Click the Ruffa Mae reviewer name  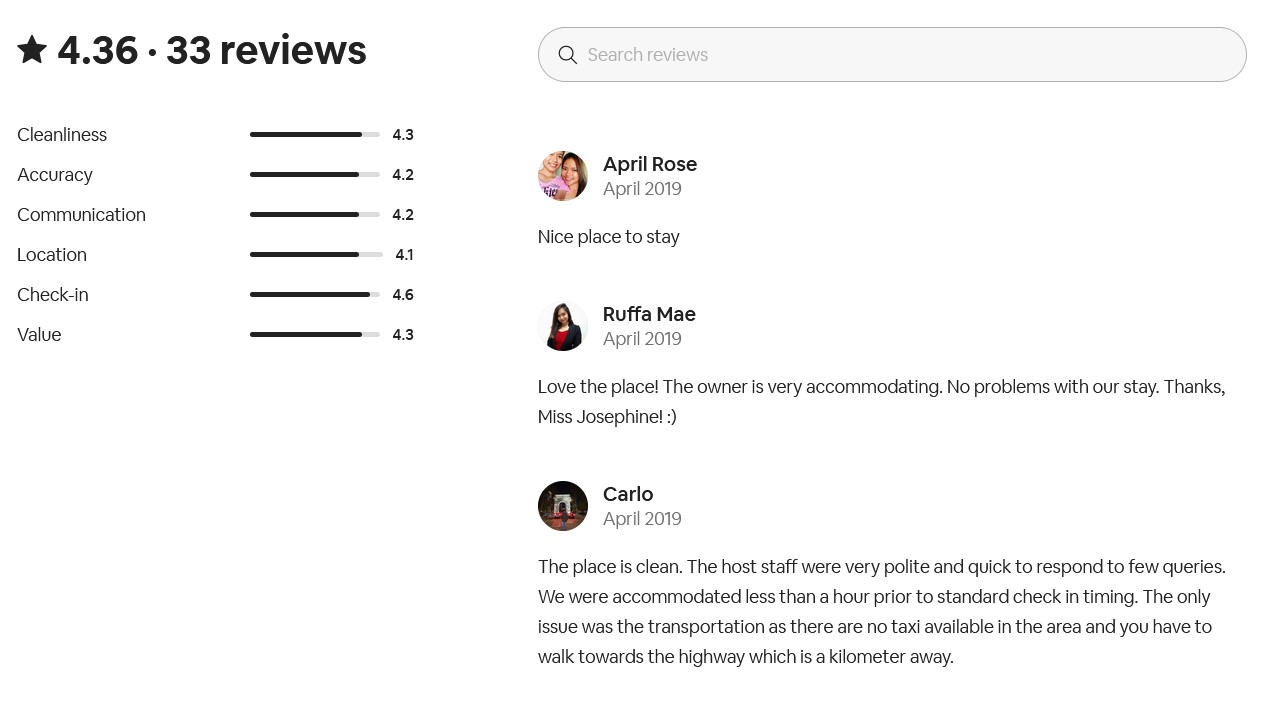pos(649,314)
